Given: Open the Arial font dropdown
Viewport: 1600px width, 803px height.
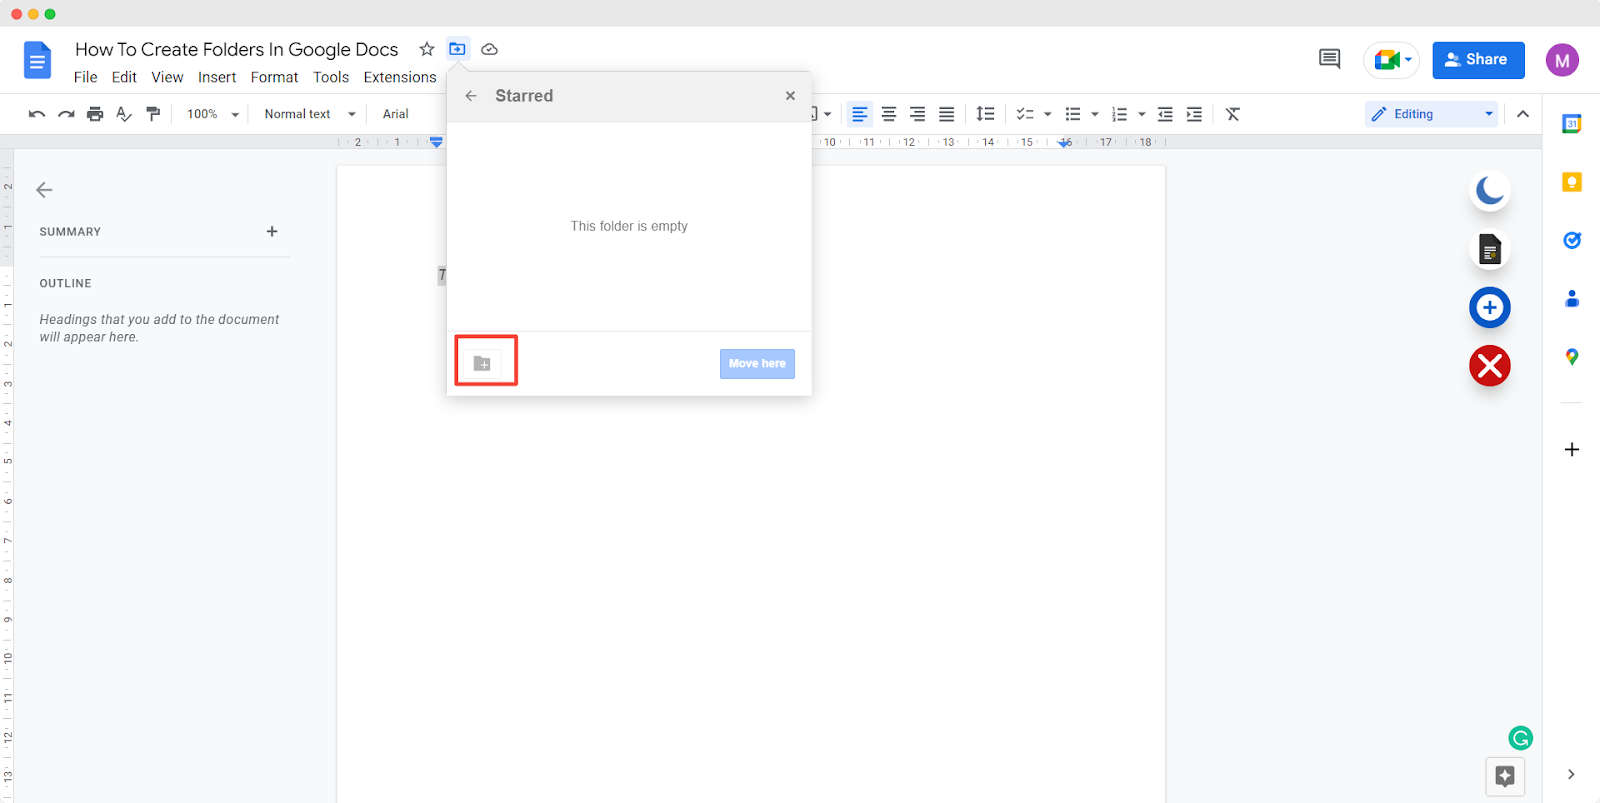Looking at the screenshot, I should click(x=396, y=114).
